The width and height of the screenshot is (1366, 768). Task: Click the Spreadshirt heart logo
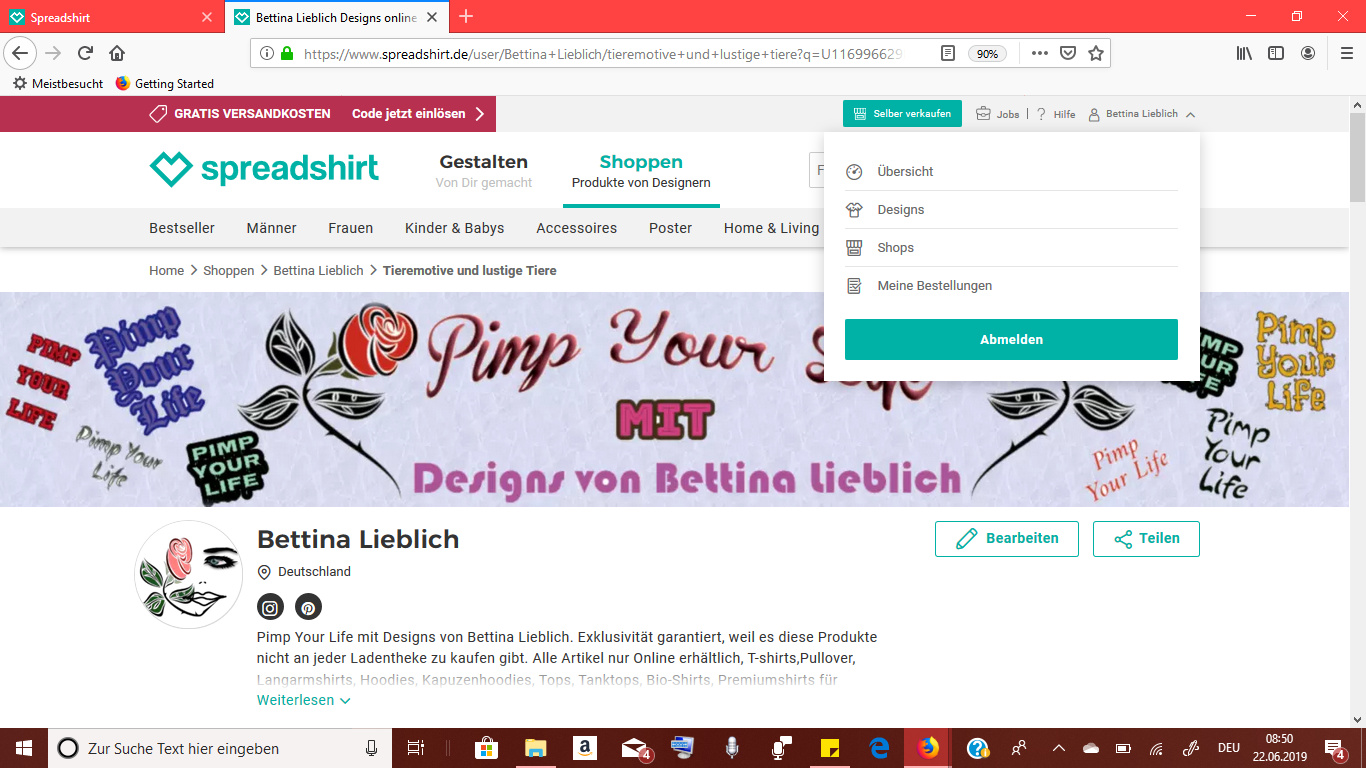coord(170,169)
